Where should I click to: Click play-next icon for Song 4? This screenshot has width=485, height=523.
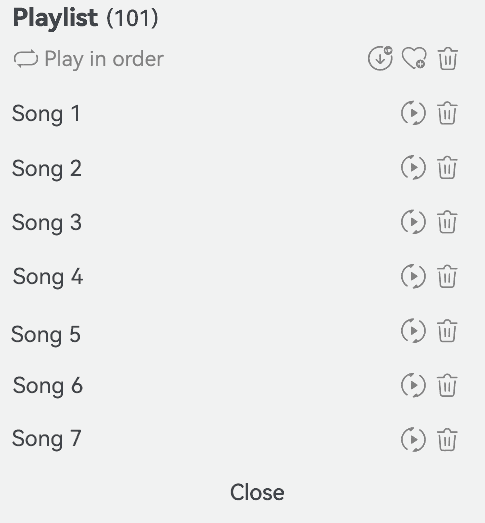coord(413,276)
